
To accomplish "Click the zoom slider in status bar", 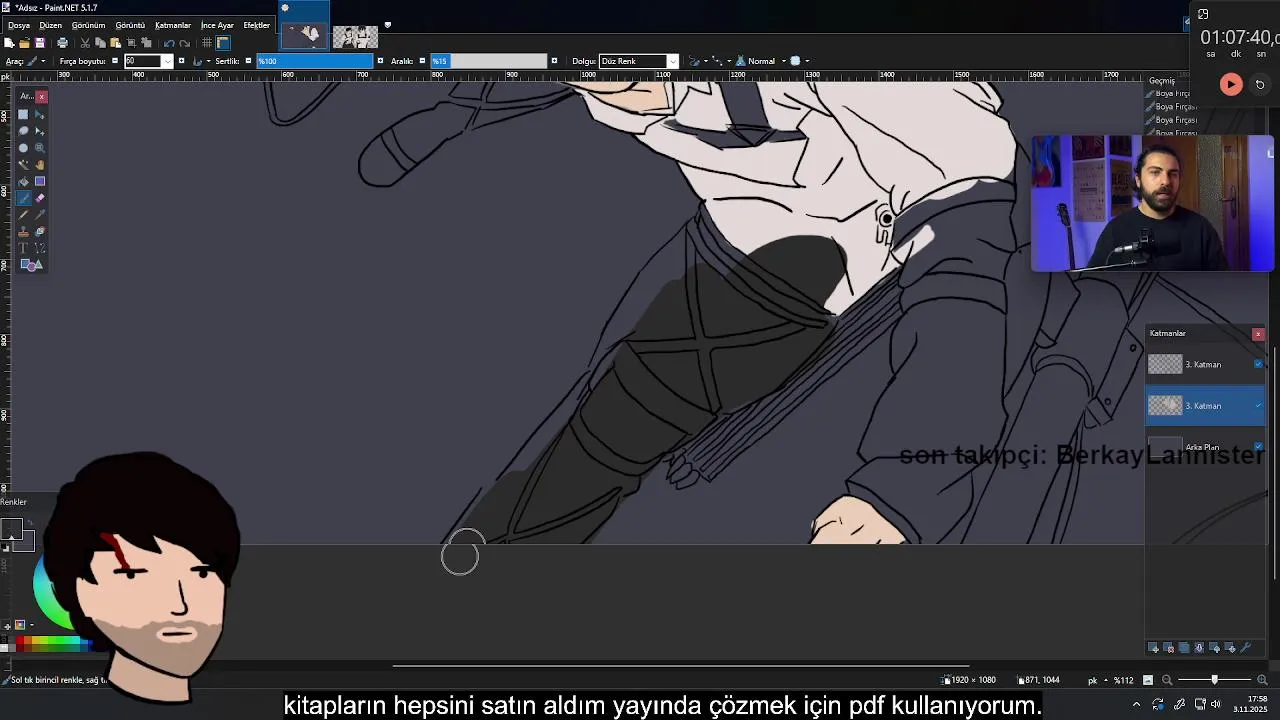I will pyautogui.click(x=1214, y=680).
